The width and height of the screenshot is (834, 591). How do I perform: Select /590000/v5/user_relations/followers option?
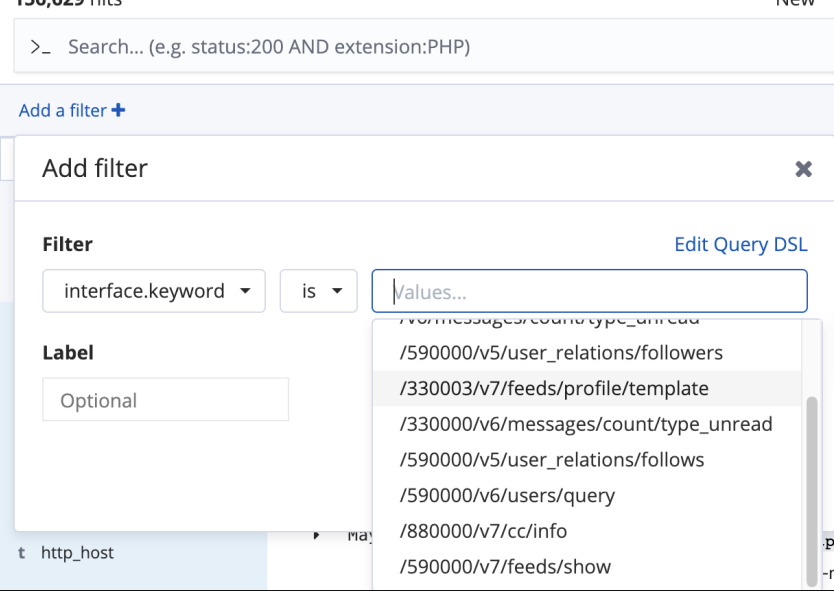(x=561, y=352)
